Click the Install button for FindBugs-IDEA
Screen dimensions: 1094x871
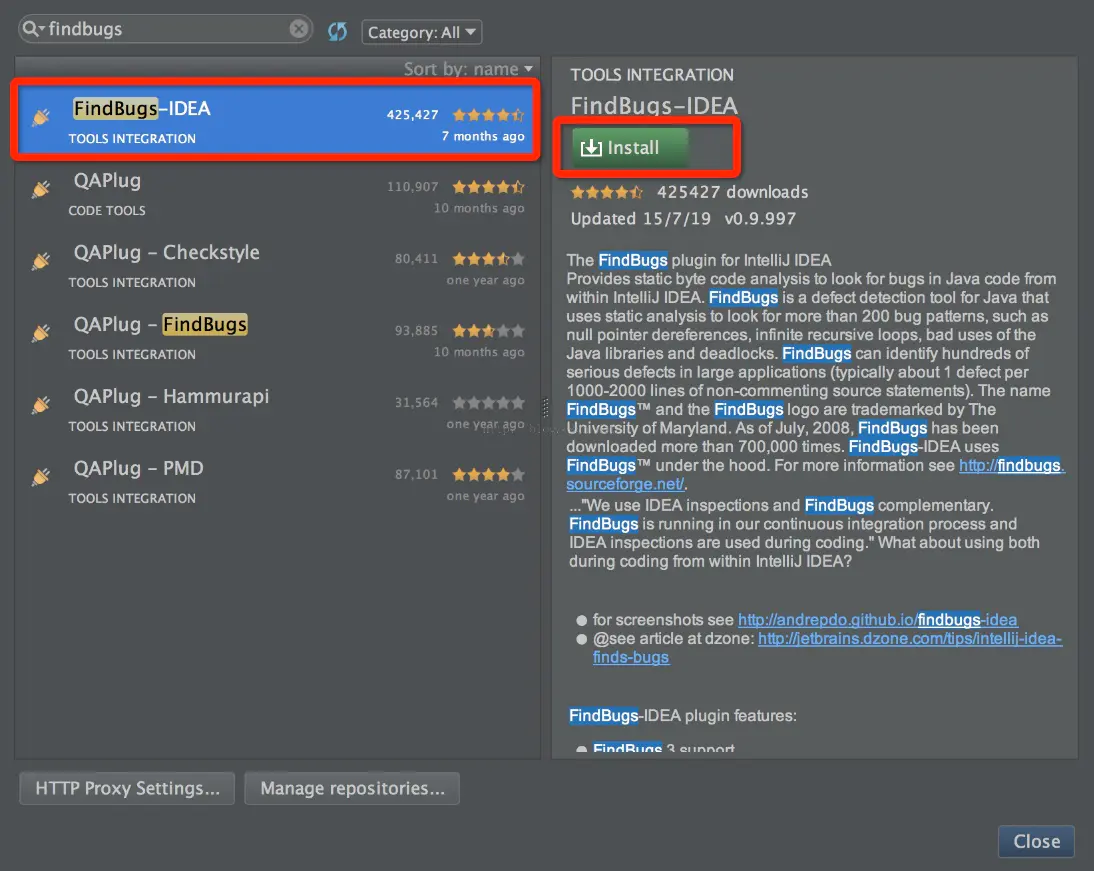(x=630, y=147)
